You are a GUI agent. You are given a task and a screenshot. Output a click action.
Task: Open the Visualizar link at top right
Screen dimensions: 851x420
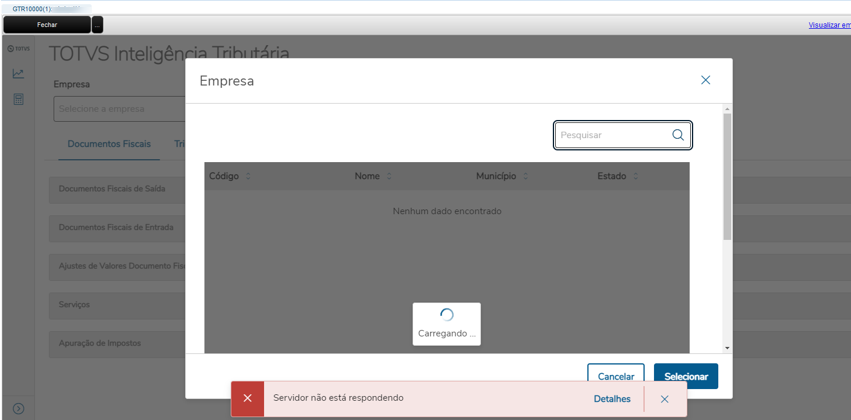pos(829,25)
